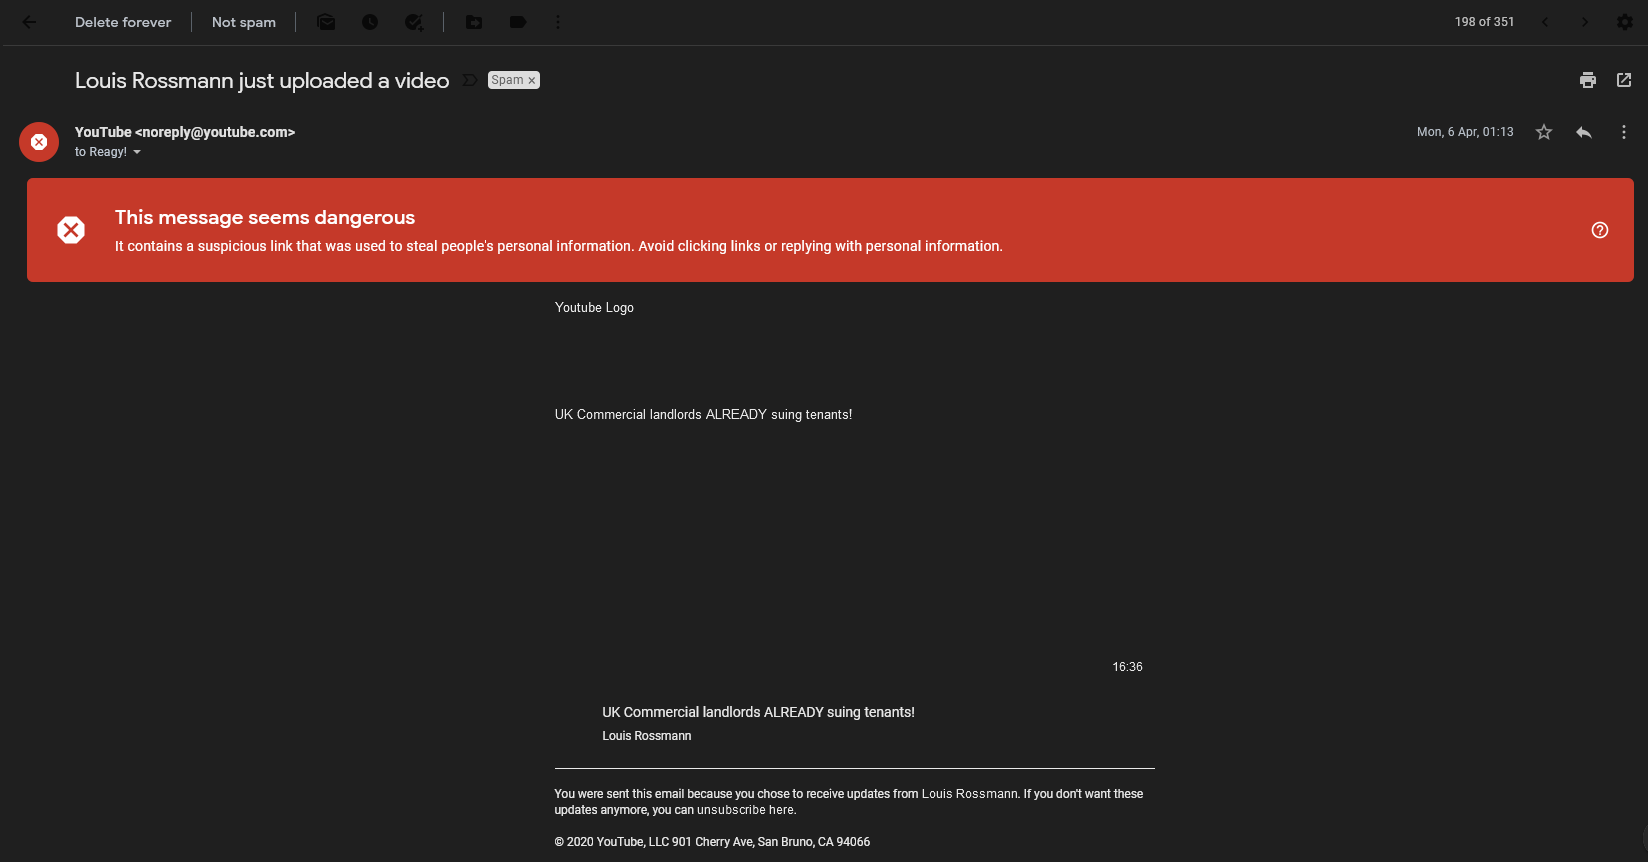
Task: Go back to the Spam folder list
Action: click(x=29, y=22)
